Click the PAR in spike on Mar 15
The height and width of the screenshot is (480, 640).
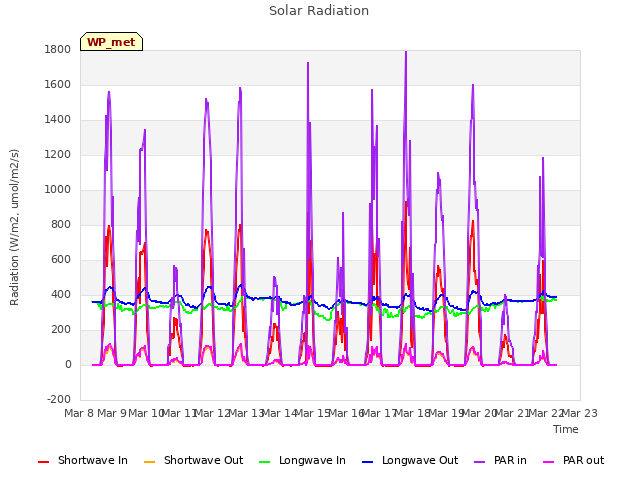308,64
